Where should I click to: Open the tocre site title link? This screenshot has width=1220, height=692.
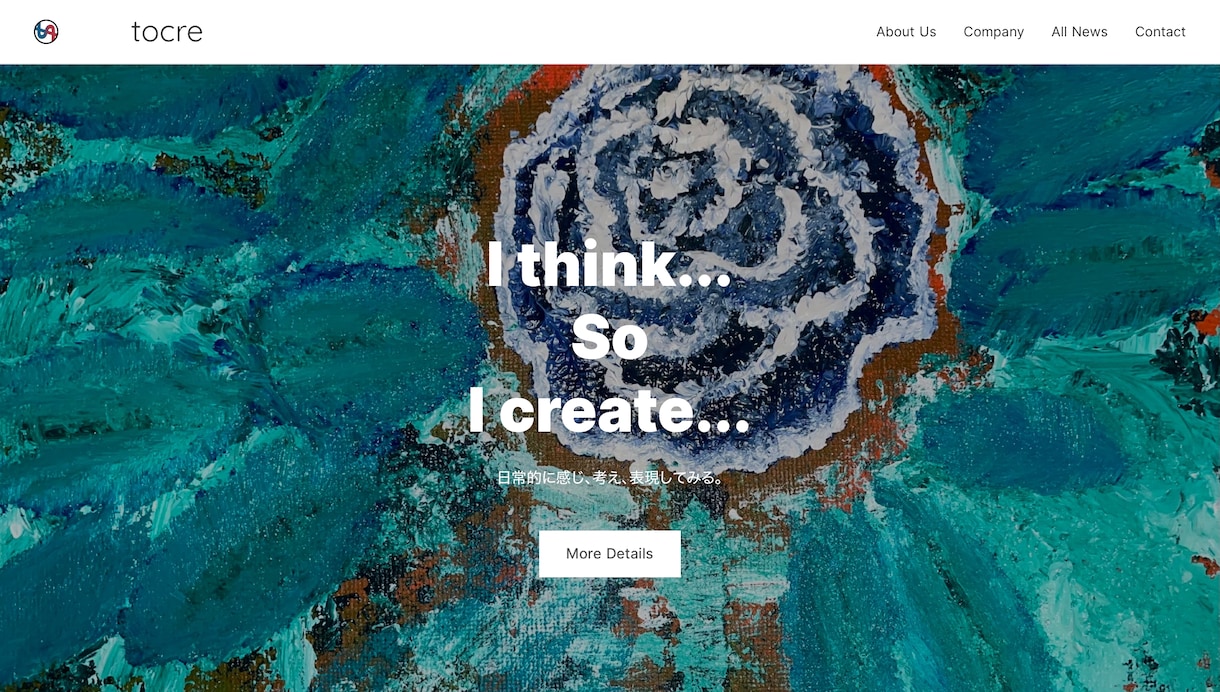coord(167,32)
